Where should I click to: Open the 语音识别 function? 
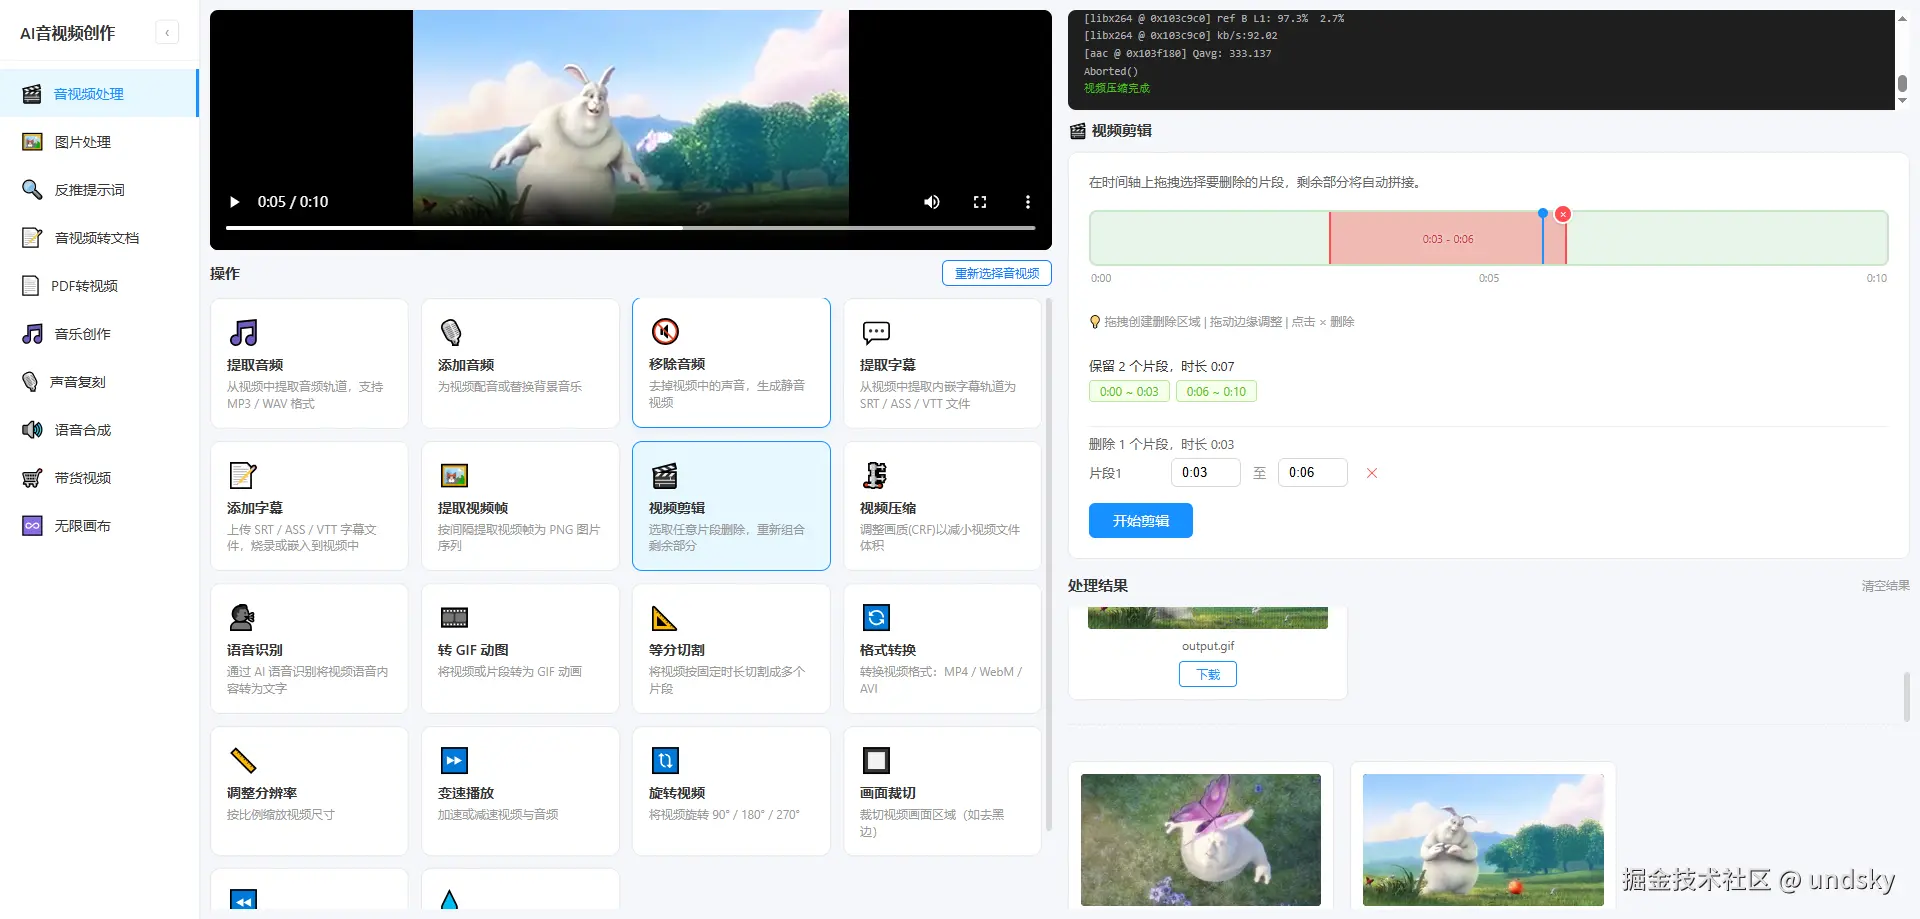click(309, 648)
